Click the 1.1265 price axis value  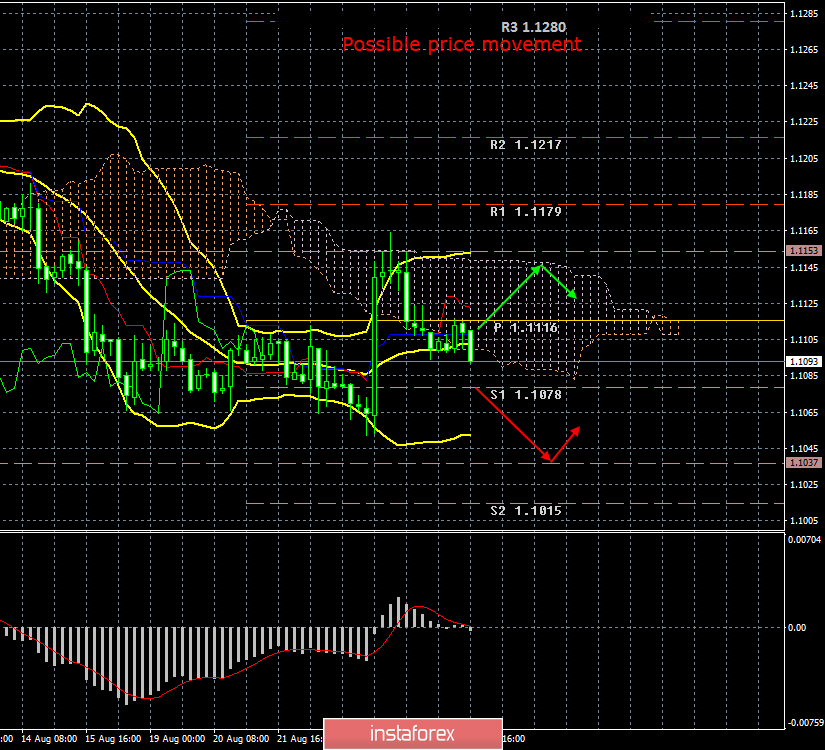click(x=804, y=50)
